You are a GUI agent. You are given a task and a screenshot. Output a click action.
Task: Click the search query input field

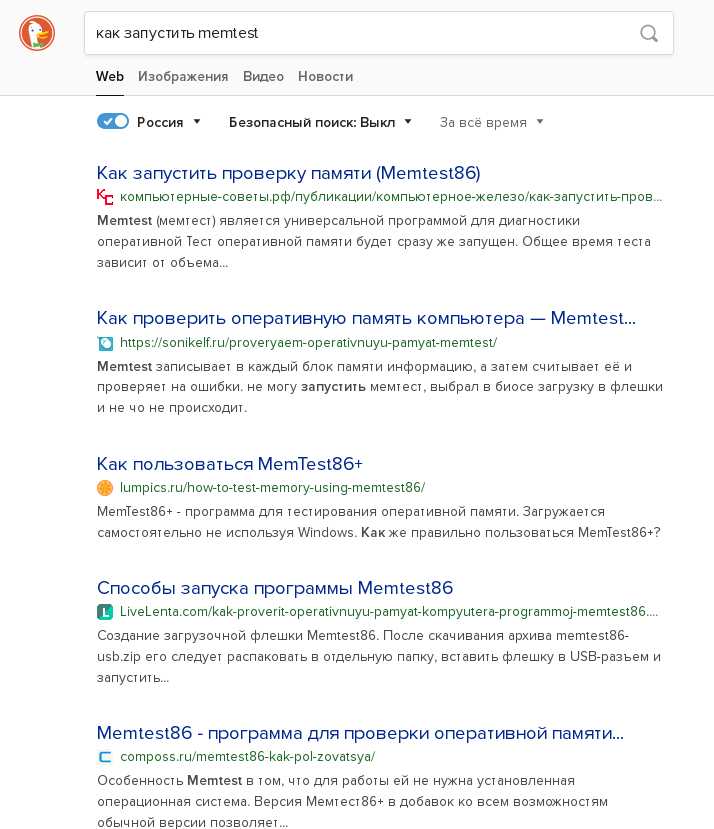tap(360, 34)
